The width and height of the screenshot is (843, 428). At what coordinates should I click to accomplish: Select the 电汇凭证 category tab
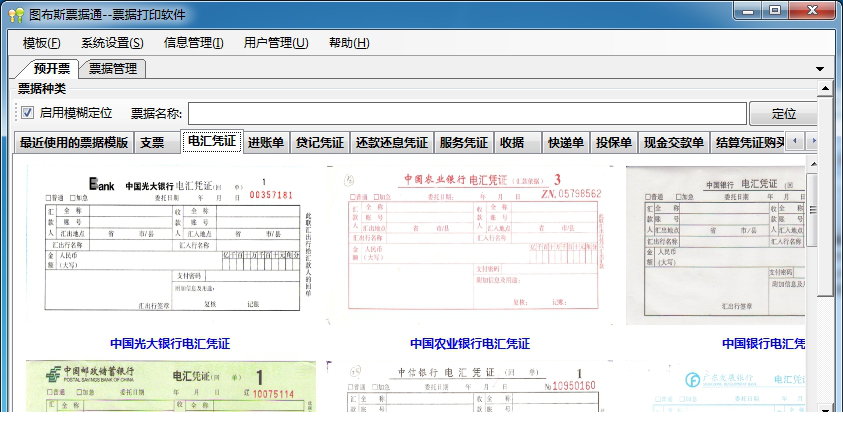click(212, 141)
